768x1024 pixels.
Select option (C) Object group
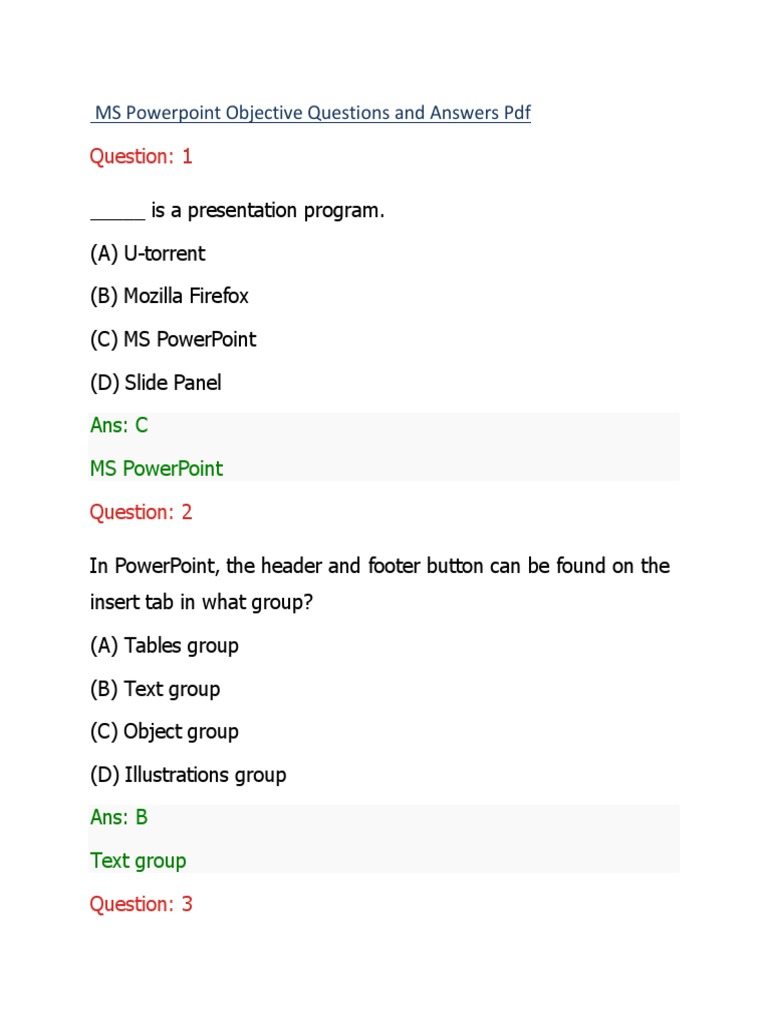pos(164,732)
